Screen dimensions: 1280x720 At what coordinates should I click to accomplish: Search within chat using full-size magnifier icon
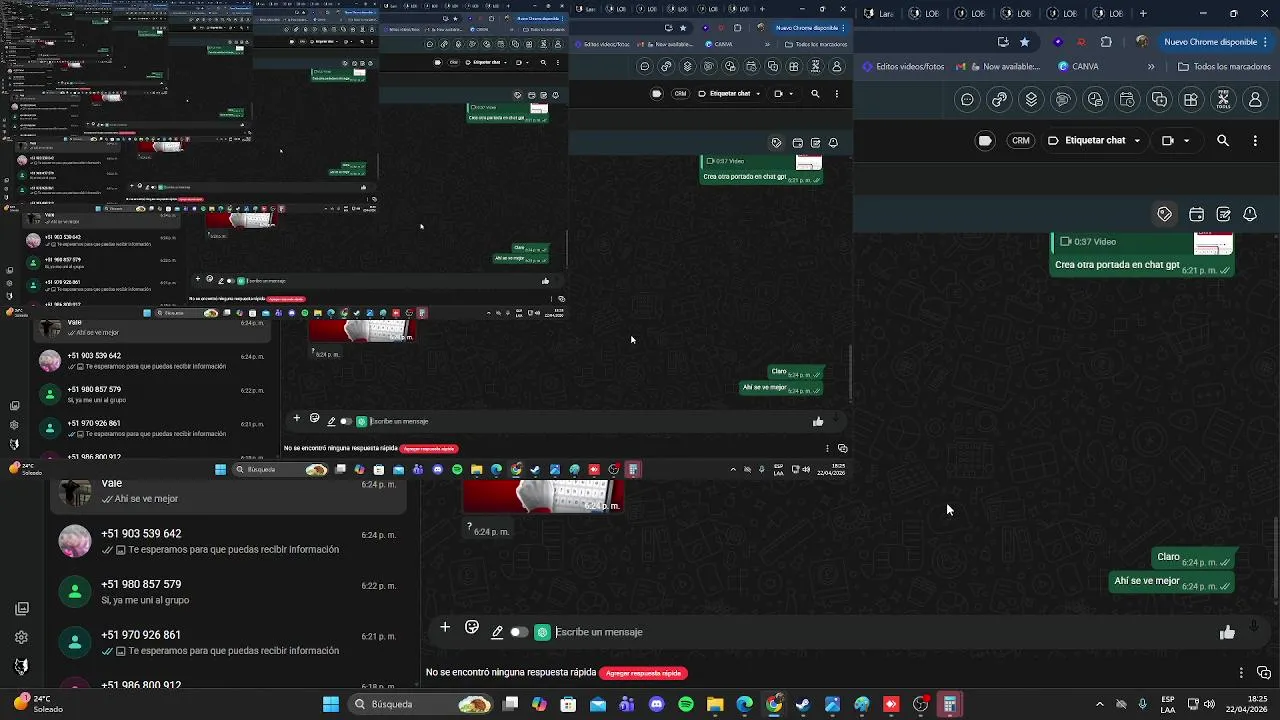[1223, 141]
